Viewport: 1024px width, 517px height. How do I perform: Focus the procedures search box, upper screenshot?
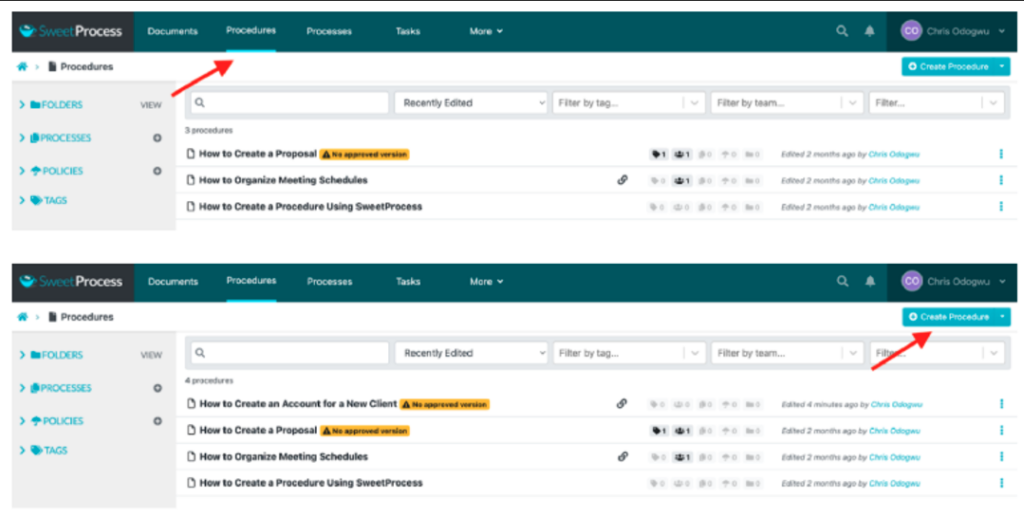[x=289, y=102]
